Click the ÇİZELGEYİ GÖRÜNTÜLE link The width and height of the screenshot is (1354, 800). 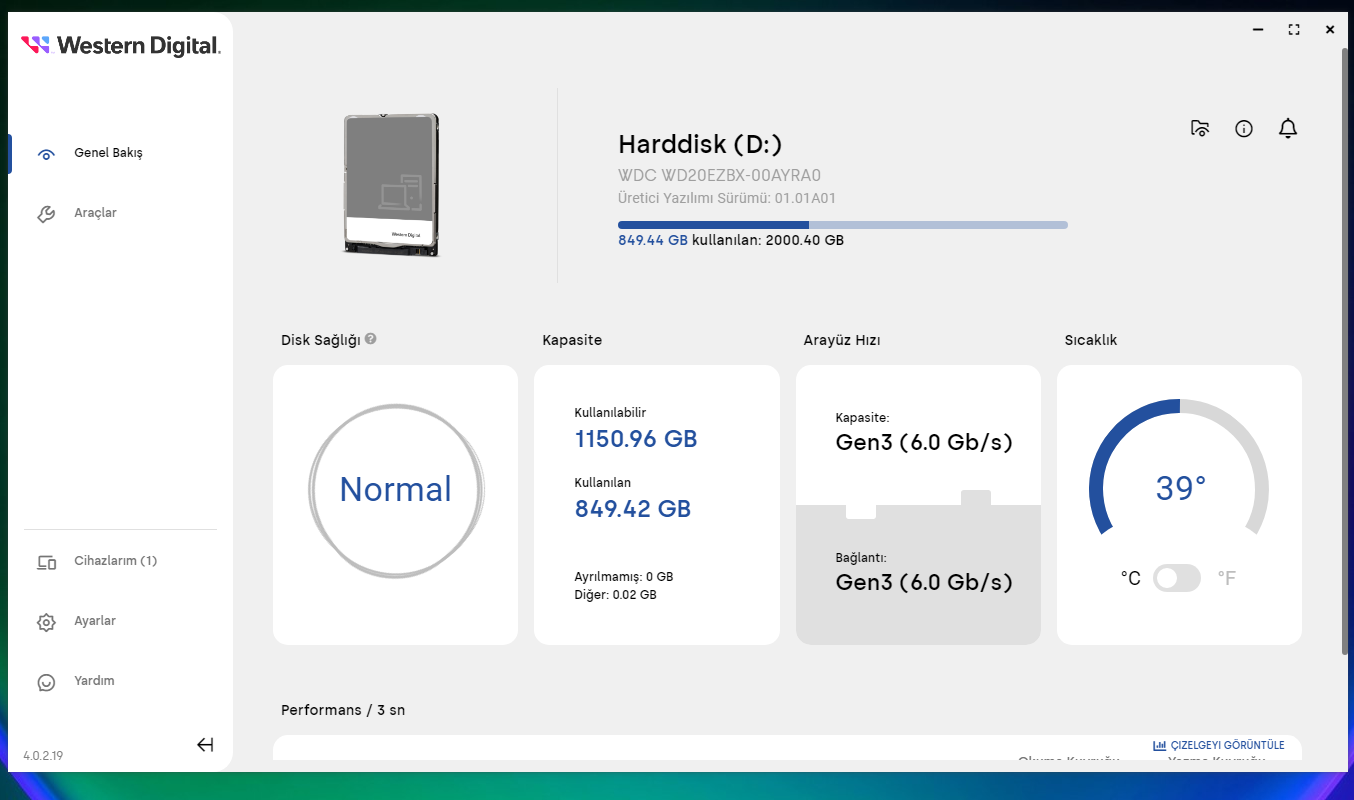(x=1227, y=745)
